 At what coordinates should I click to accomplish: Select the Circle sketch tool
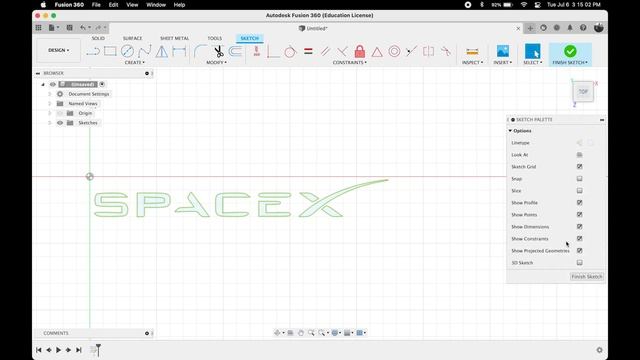tap(127, 51)
